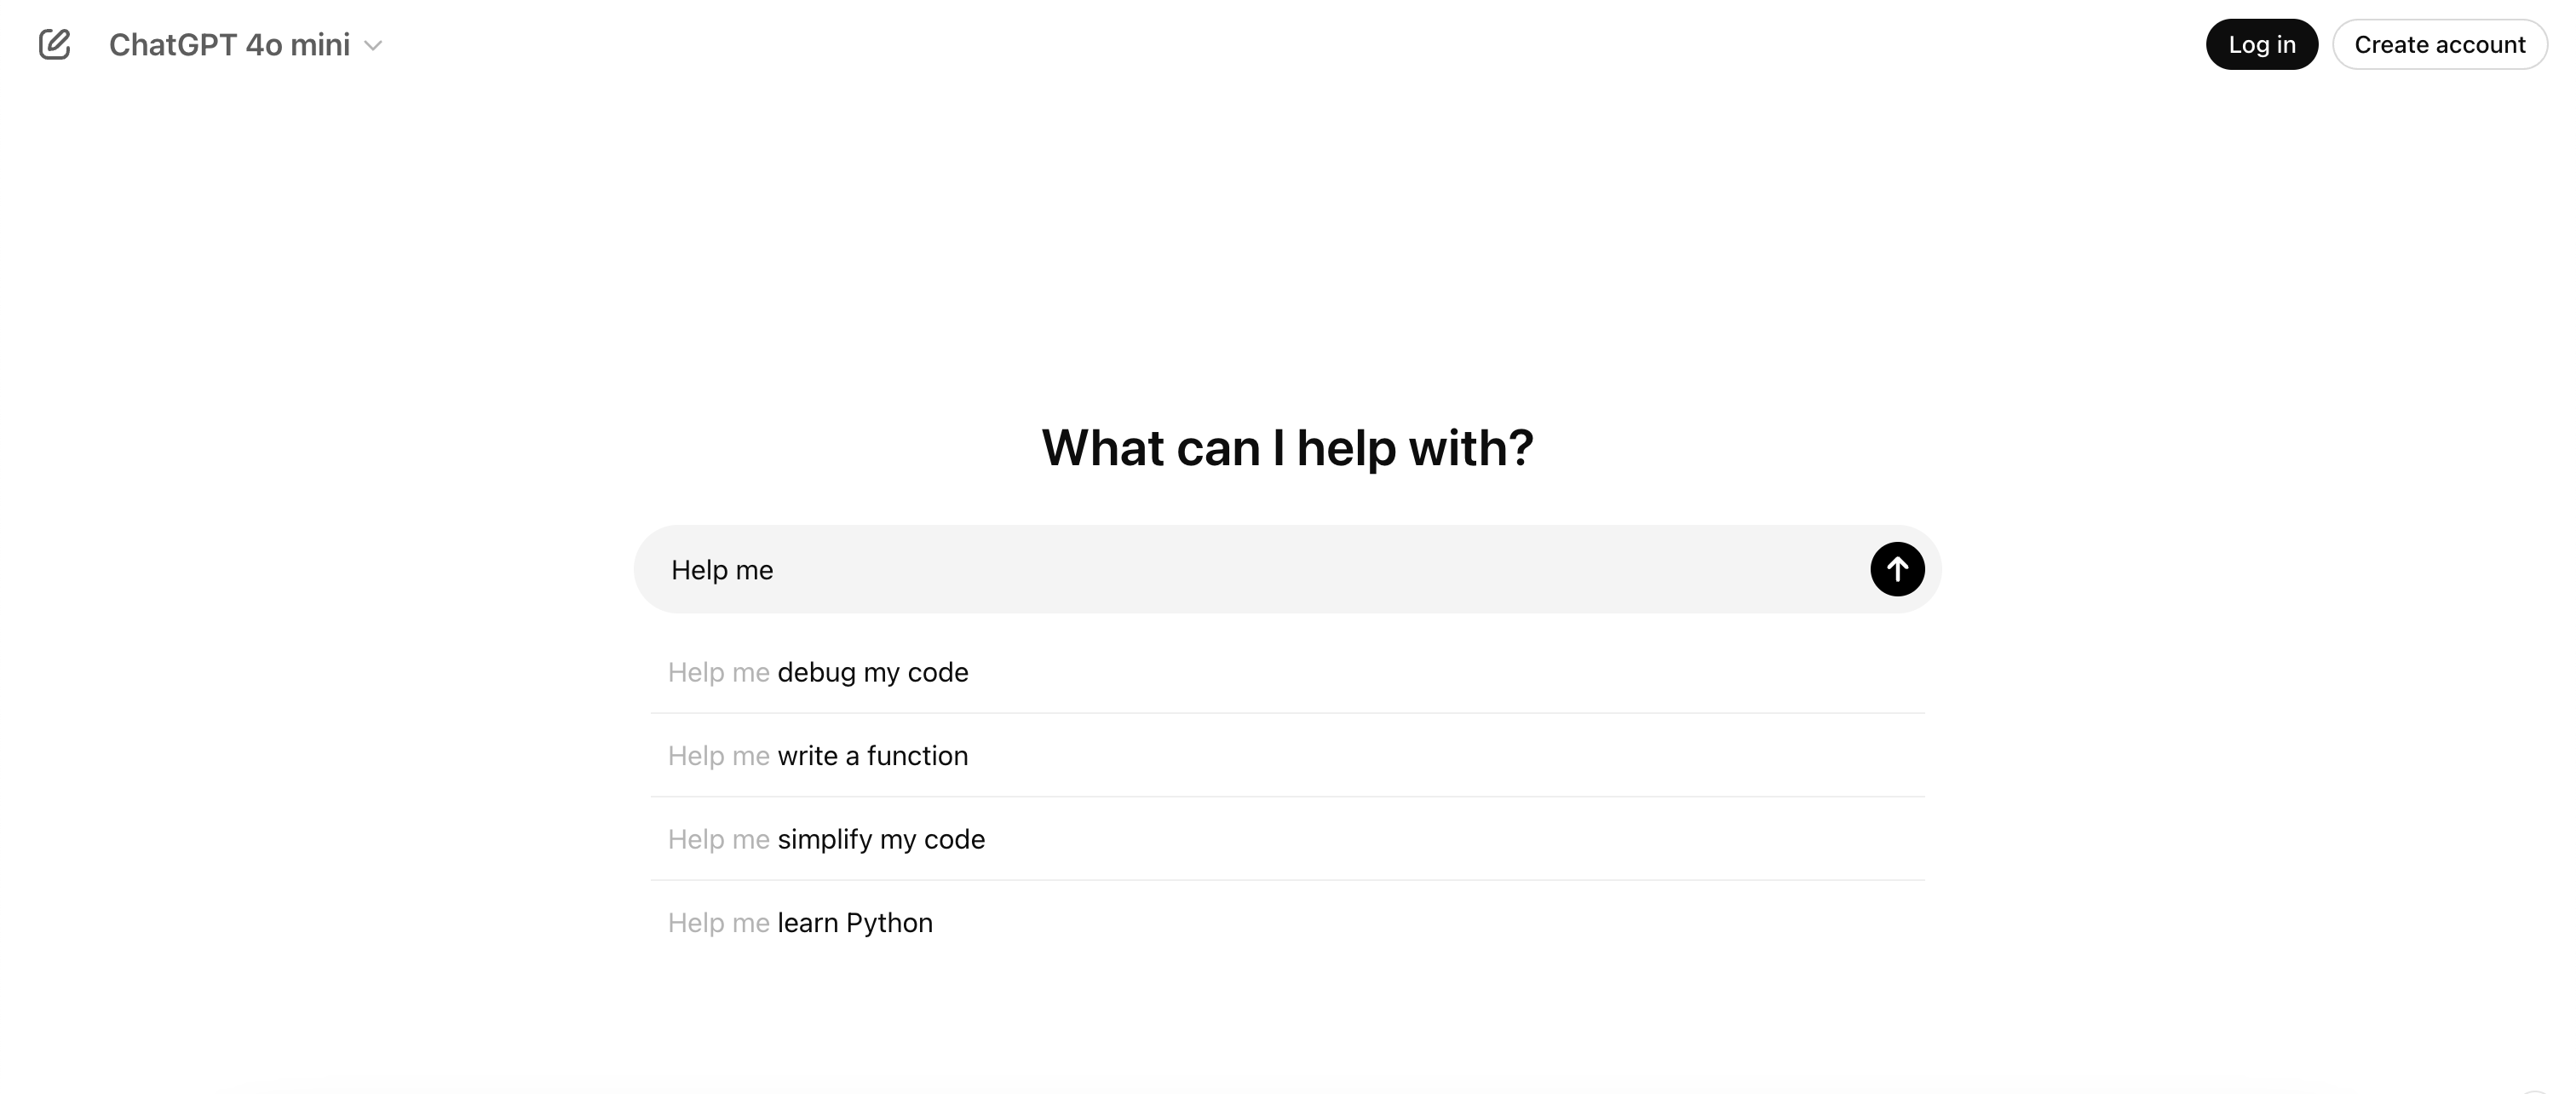Place the cursor after the typed "Help me" text
The height and width of the screenshot is (1094, 2576).
(x=775, y=570)
